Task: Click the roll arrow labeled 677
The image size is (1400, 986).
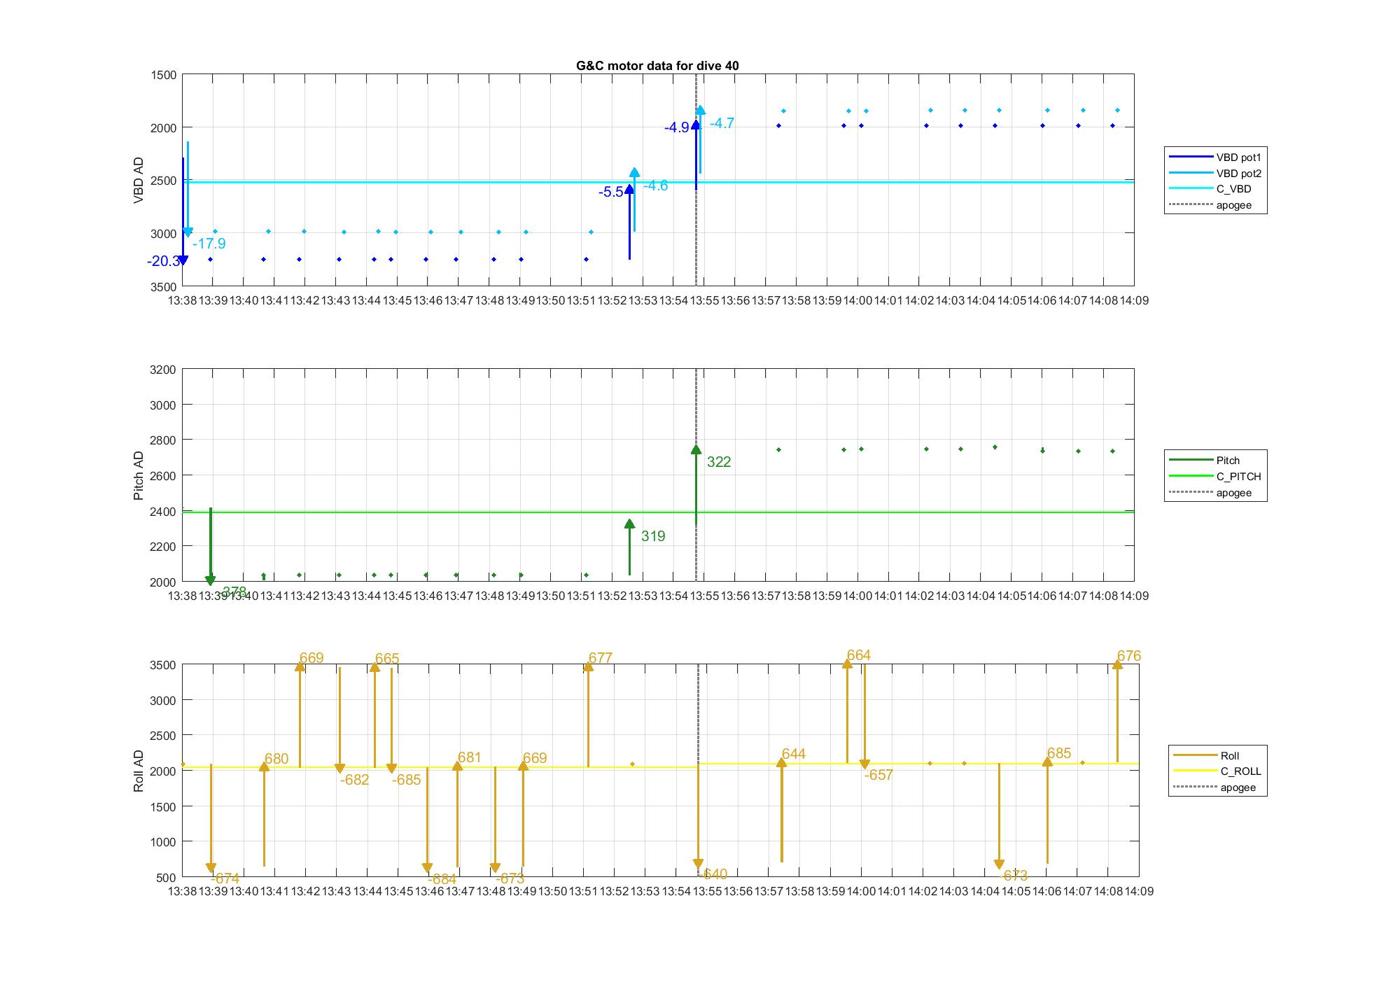Action: 588,715
